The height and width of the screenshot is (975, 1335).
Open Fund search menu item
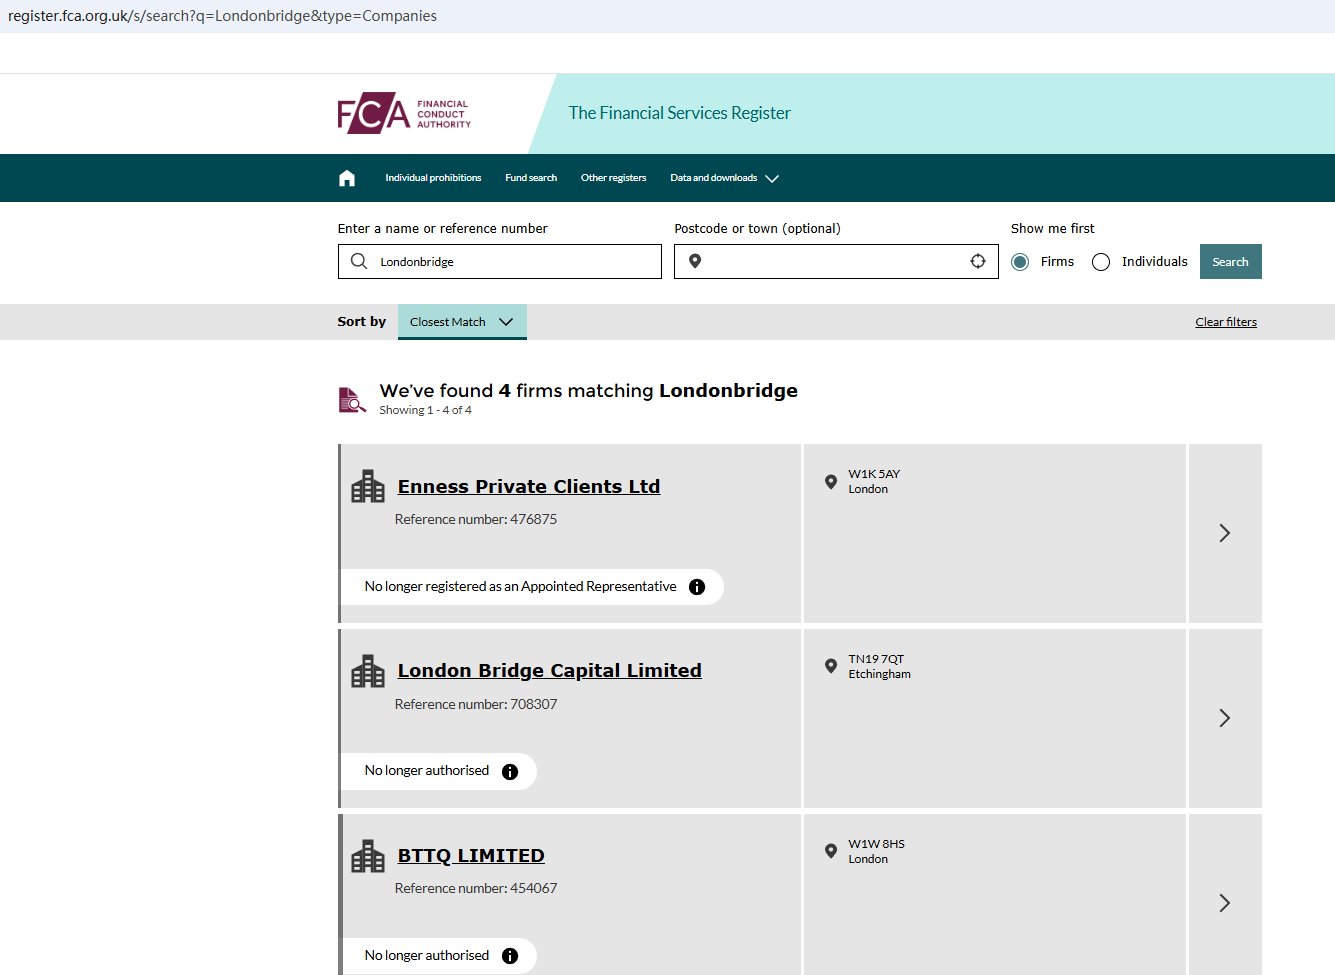531,178
